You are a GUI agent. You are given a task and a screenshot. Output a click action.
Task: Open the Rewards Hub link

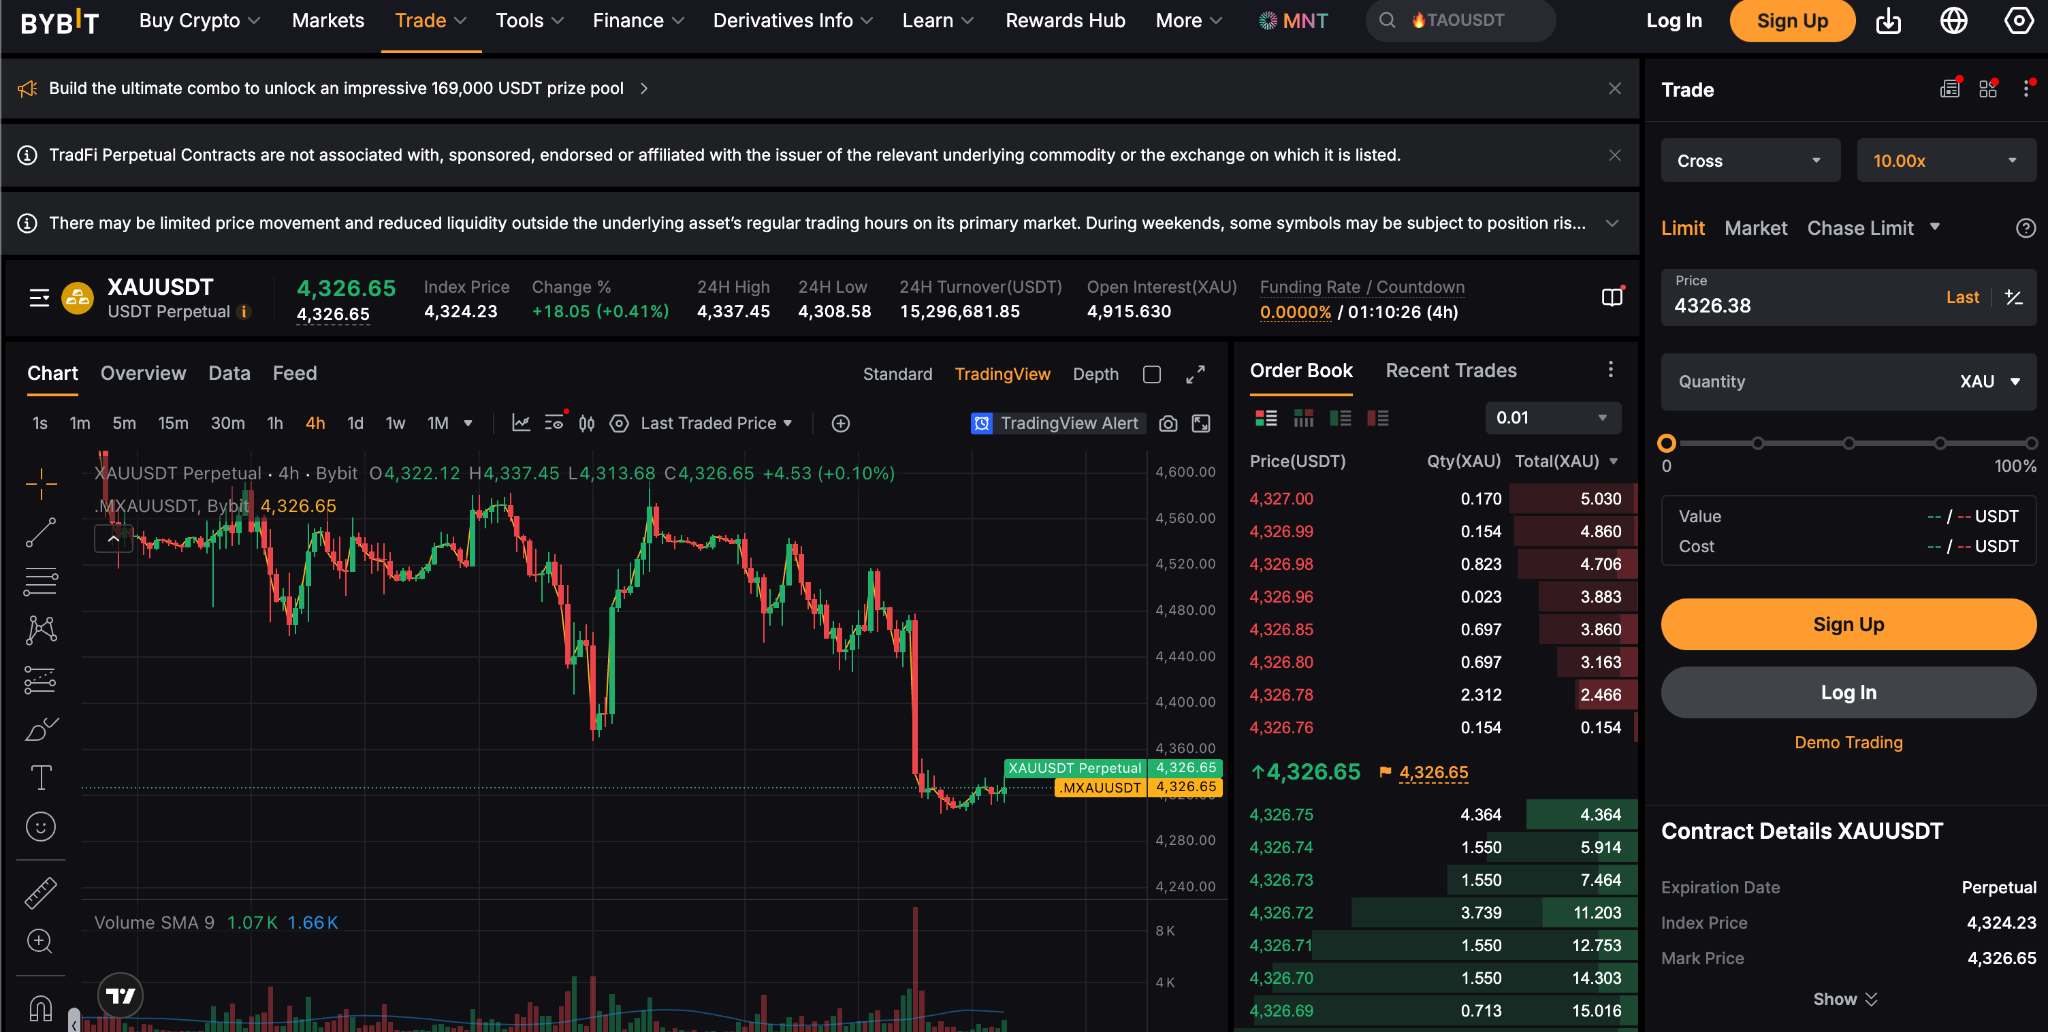(x=1065, y=21)
